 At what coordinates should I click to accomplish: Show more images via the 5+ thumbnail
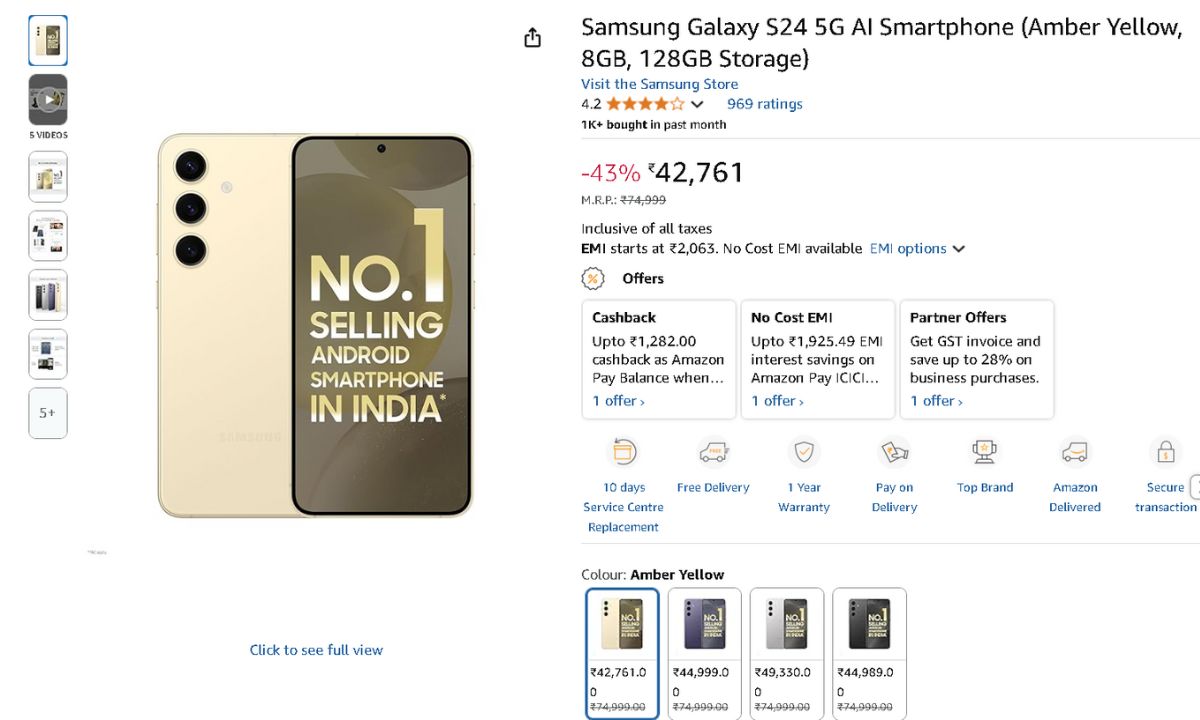(48, 413)
